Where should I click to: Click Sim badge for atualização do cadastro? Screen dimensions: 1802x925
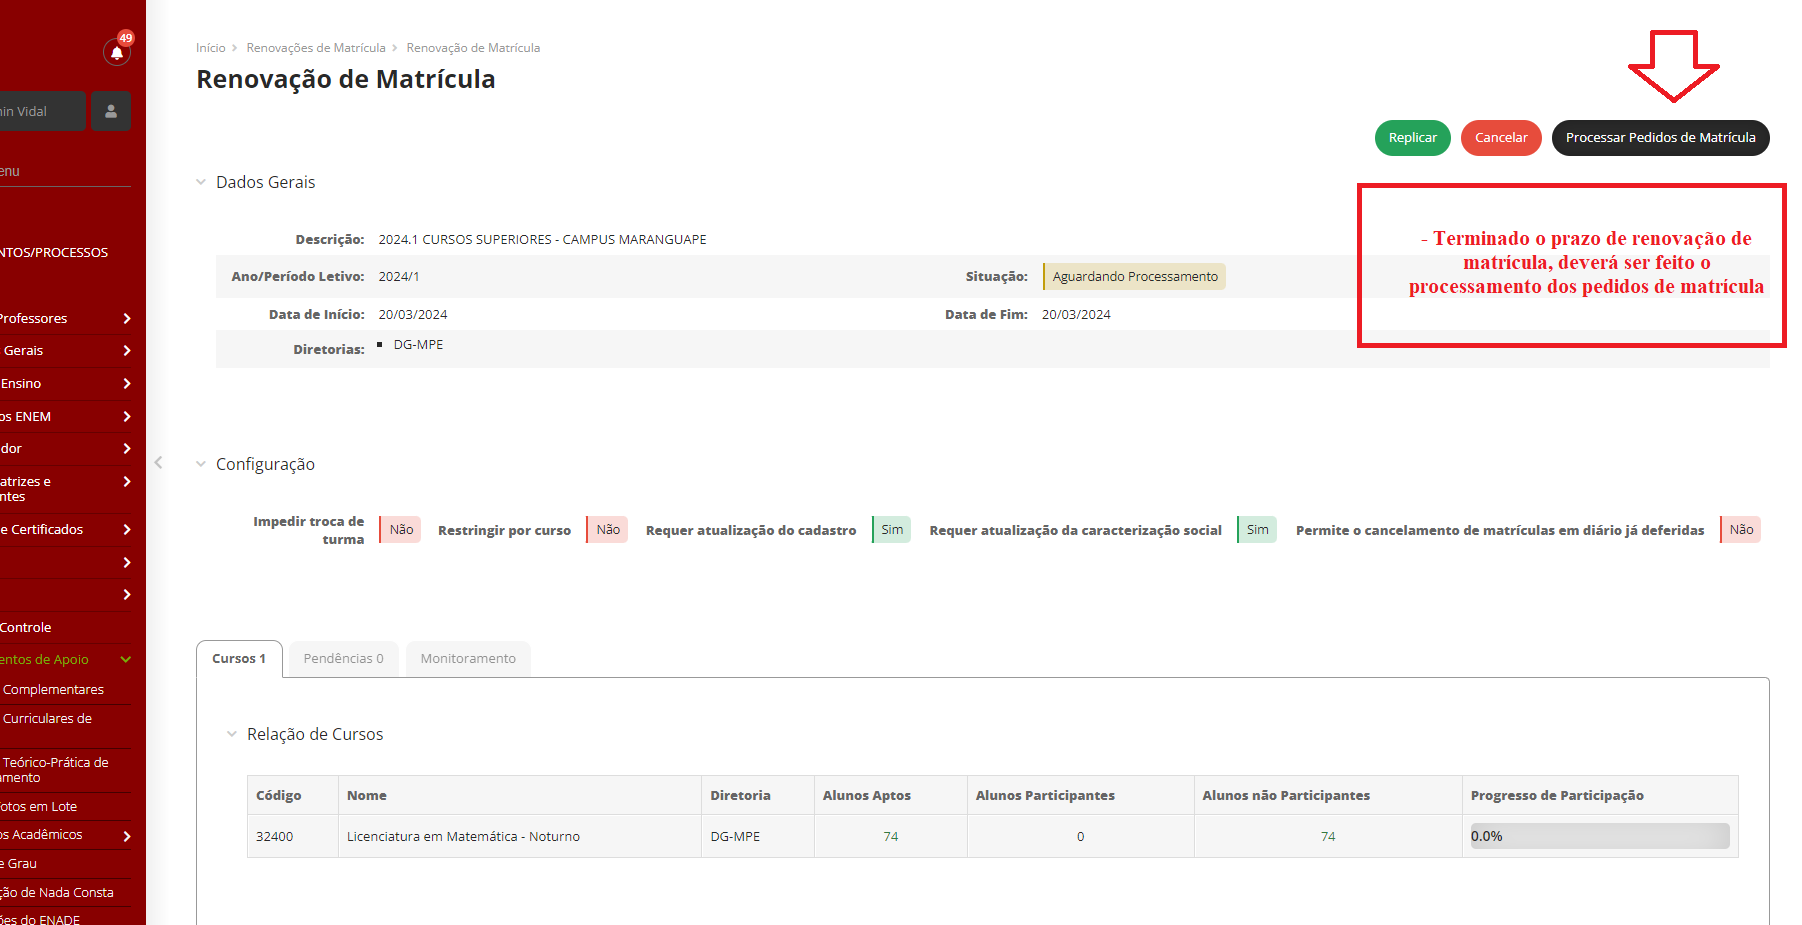tap(891, 530)
